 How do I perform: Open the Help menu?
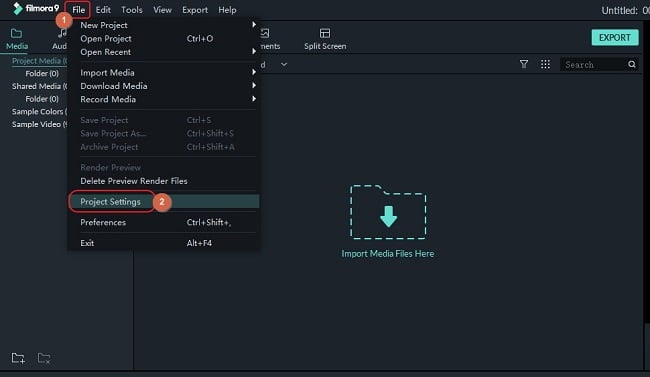(x=227, y=10)
